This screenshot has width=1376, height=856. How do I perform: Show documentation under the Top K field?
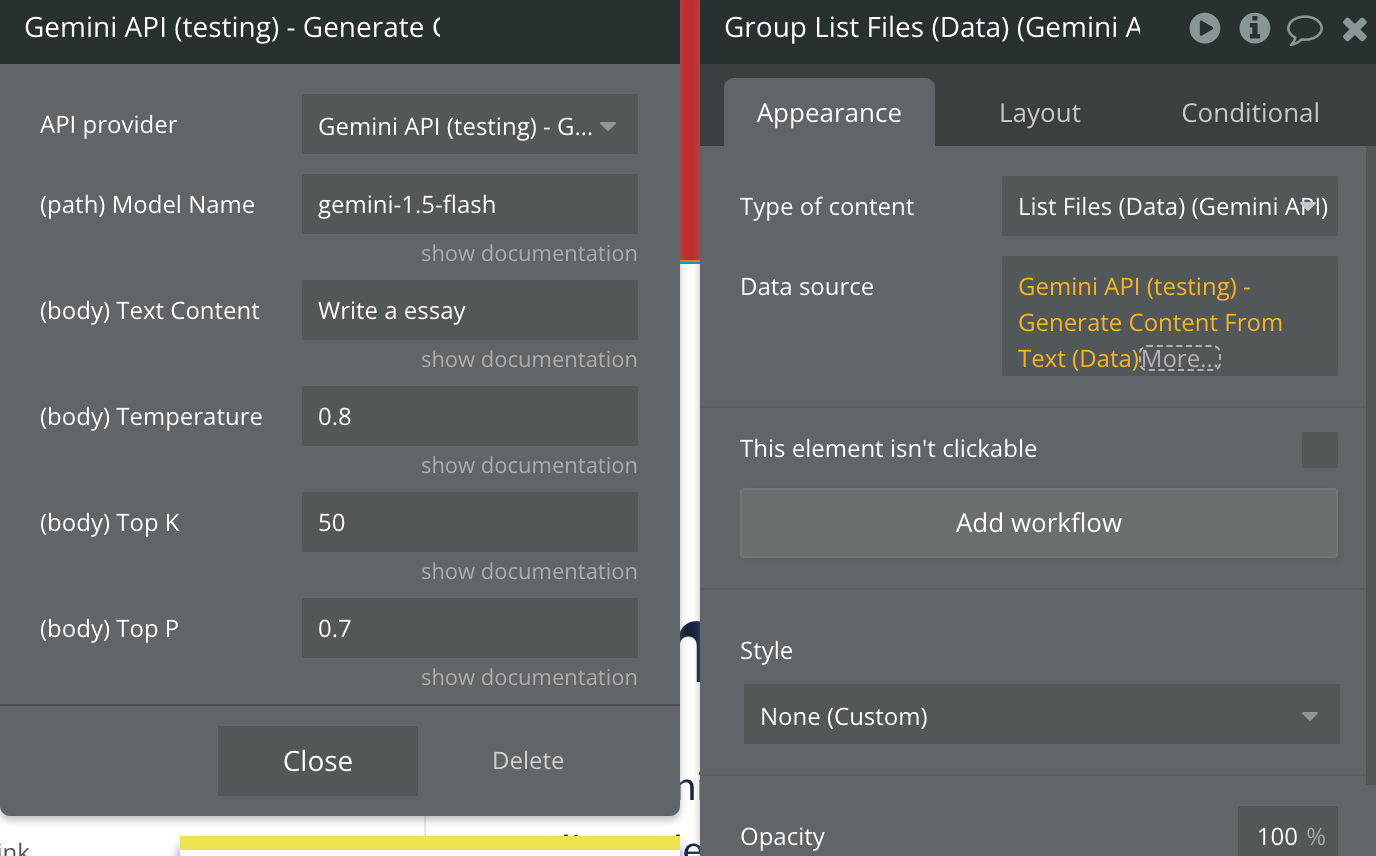click(528, 571)
